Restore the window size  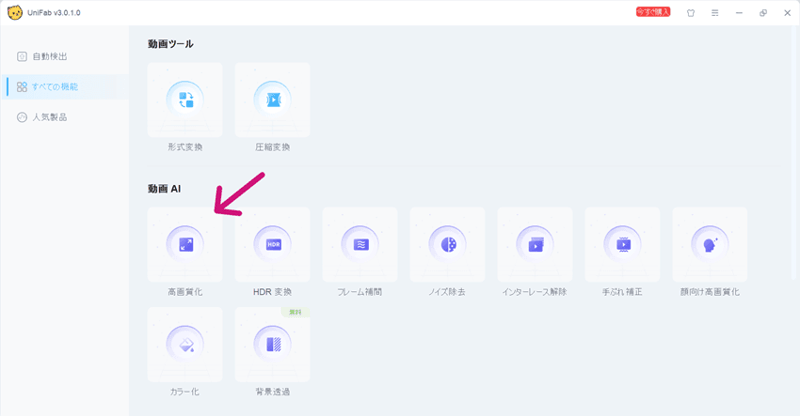tap(763, 13)
